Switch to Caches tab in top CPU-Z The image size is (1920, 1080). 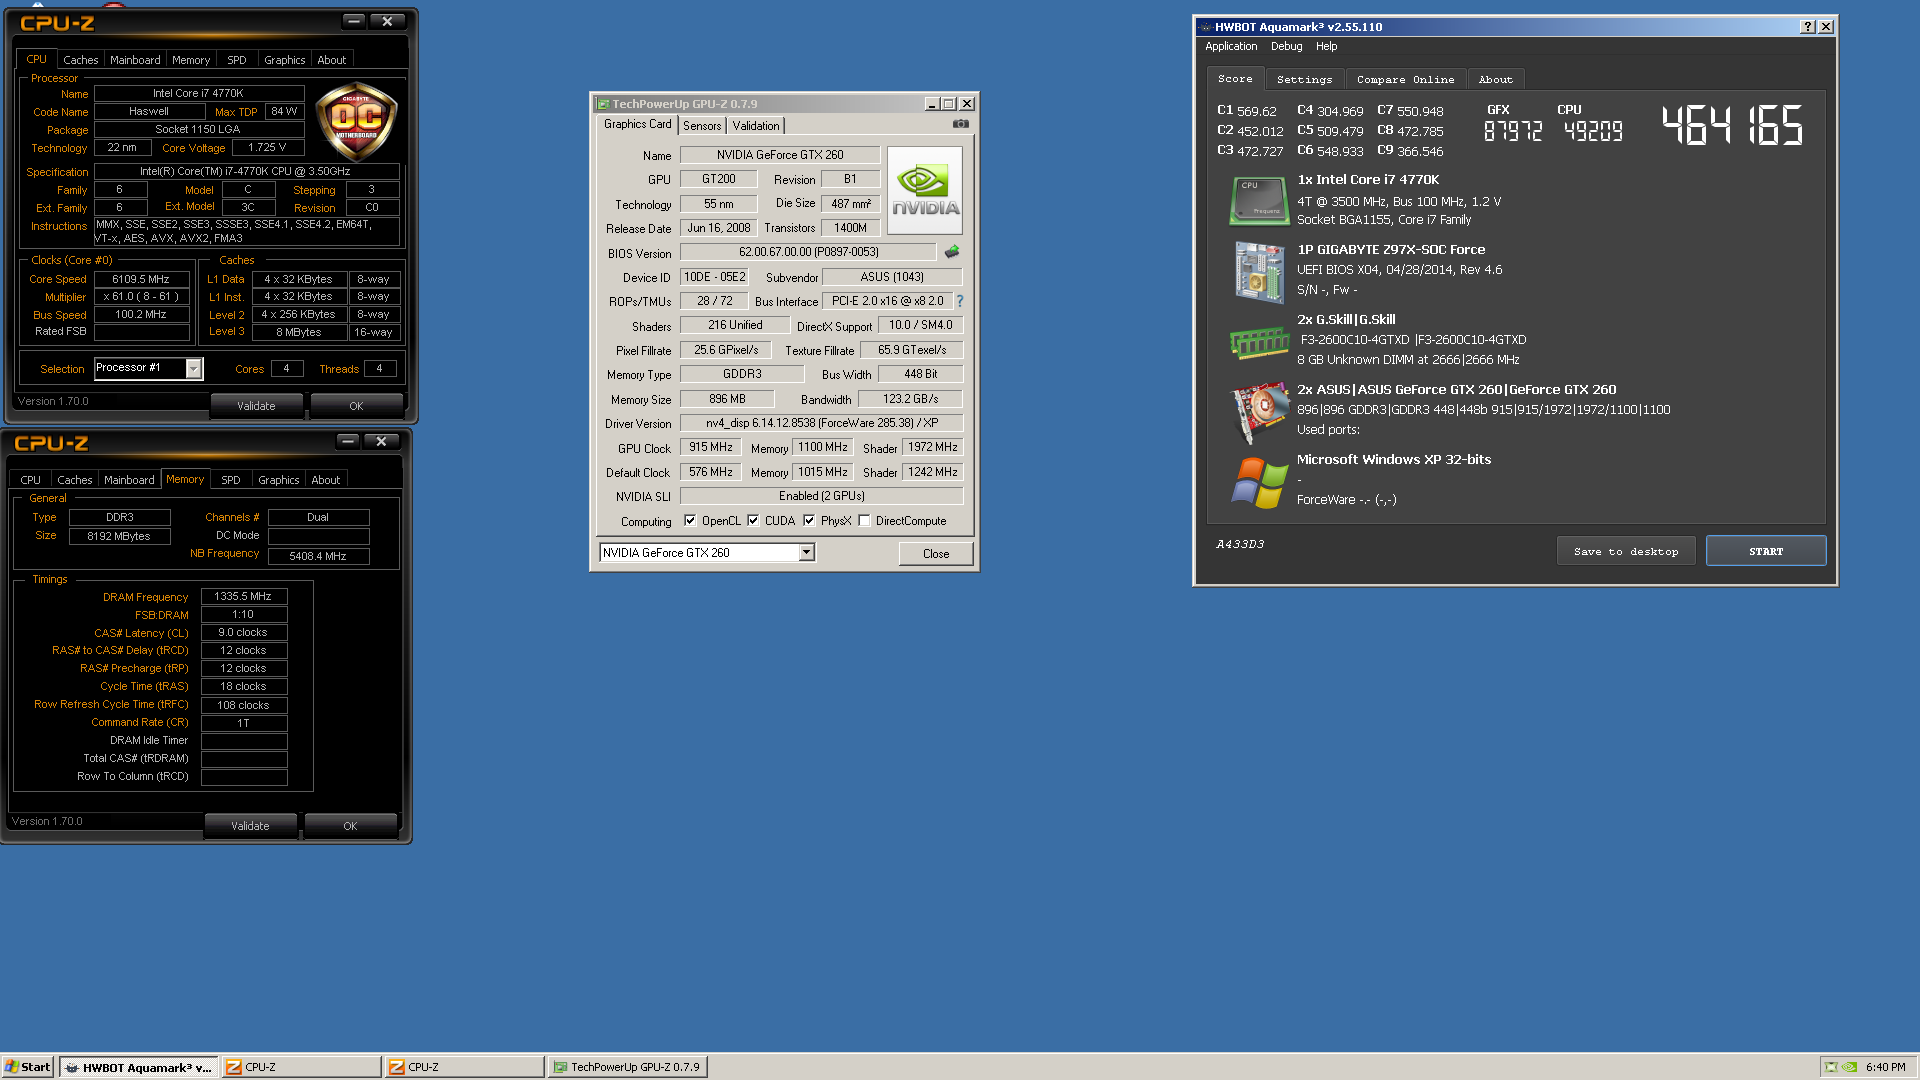(80, 60)
